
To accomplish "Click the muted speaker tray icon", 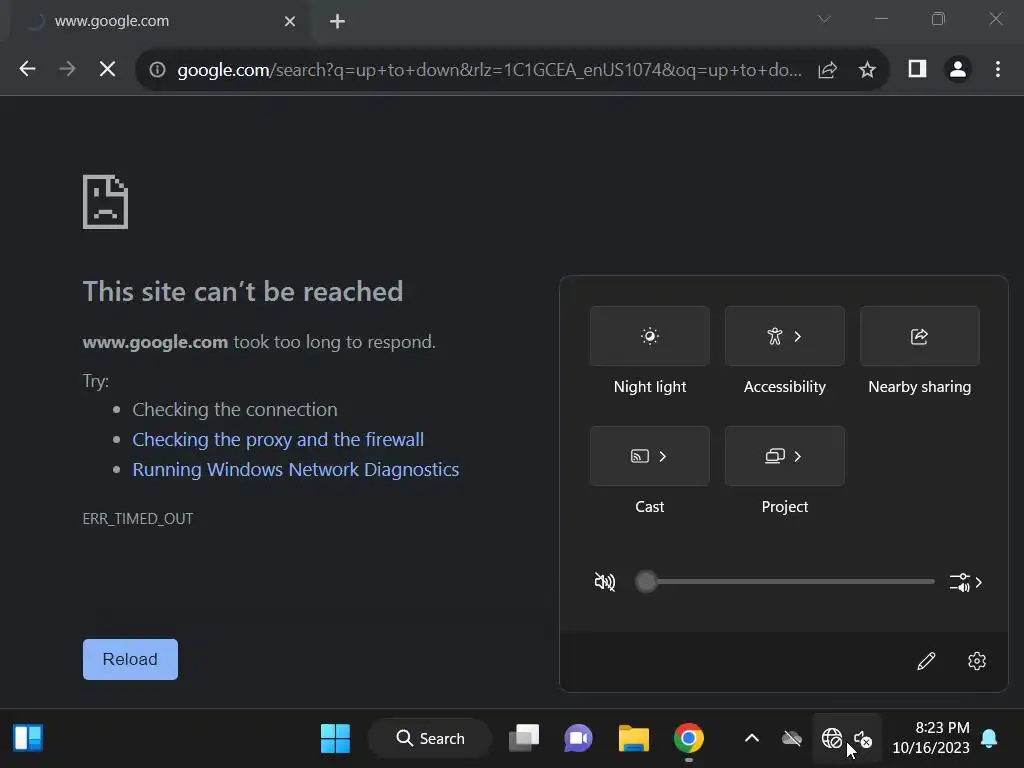I will tap(863, 739).
